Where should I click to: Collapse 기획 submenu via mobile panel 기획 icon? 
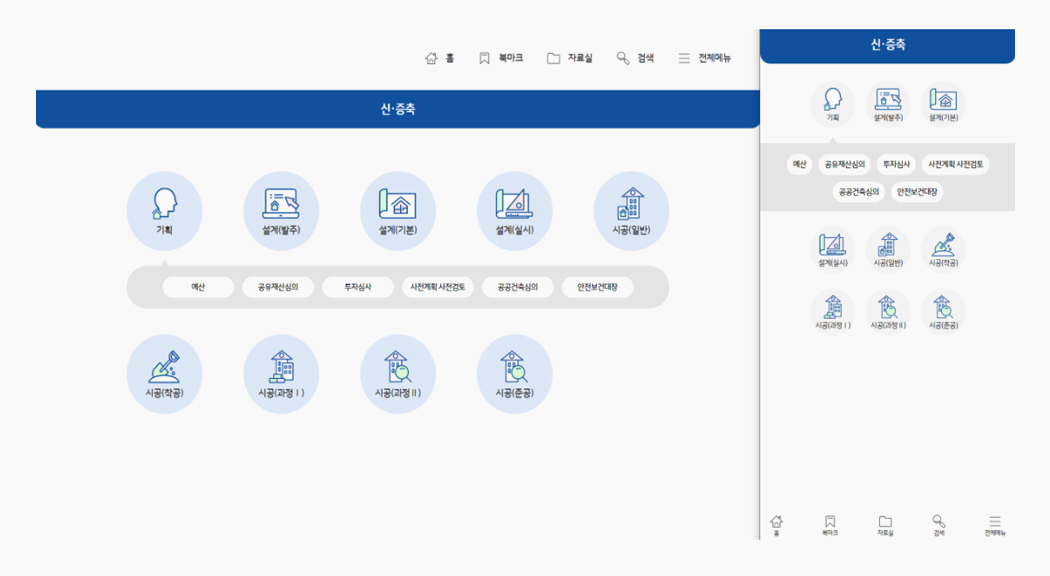pyautogui.click(x=832, y=103)
